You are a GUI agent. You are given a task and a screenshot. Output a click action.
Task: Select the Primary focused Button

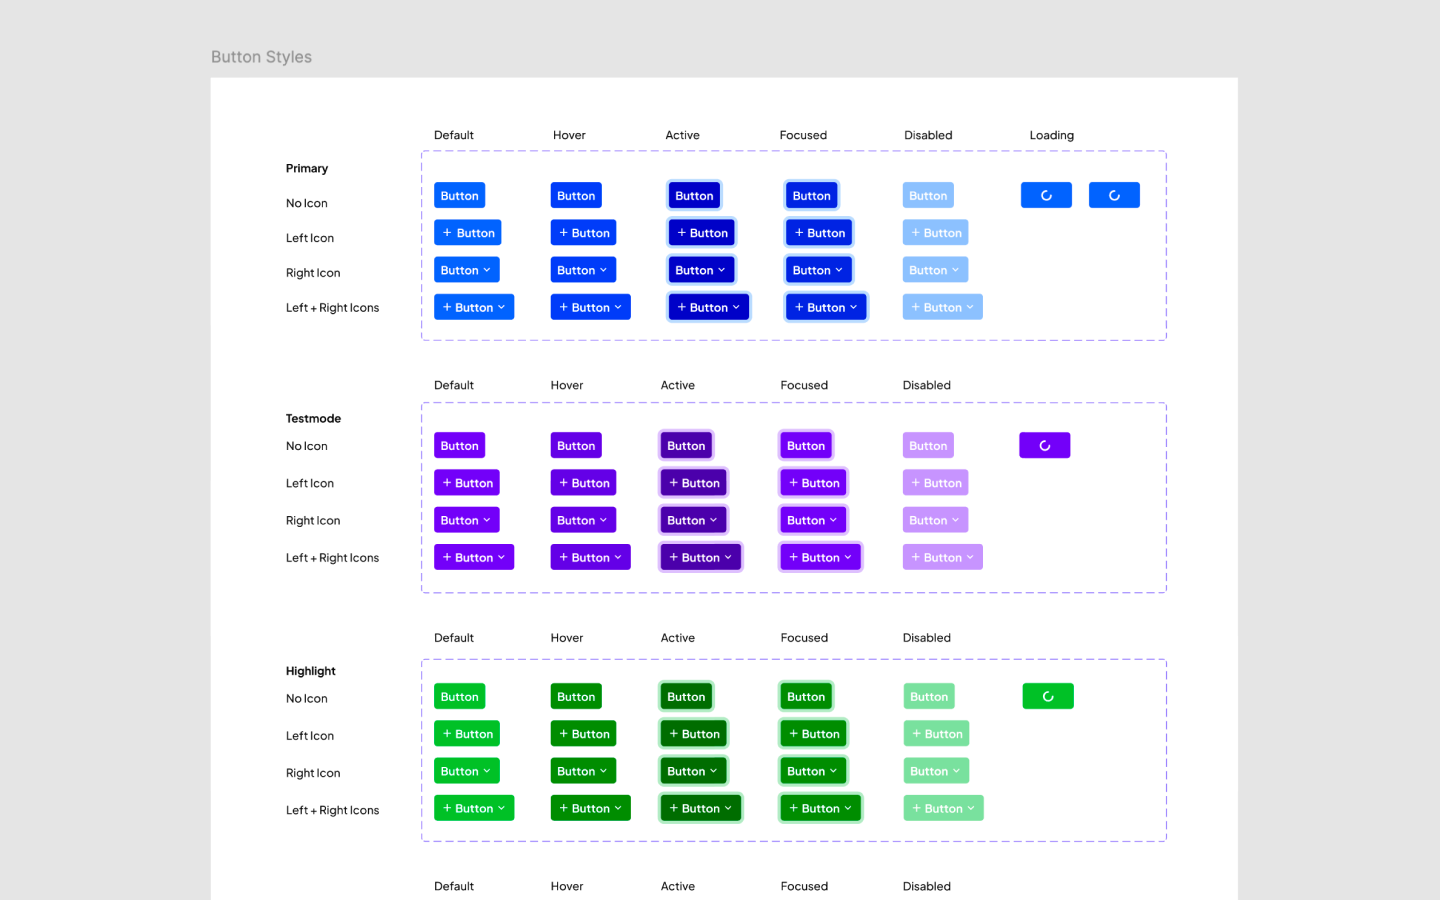[811, 195]
